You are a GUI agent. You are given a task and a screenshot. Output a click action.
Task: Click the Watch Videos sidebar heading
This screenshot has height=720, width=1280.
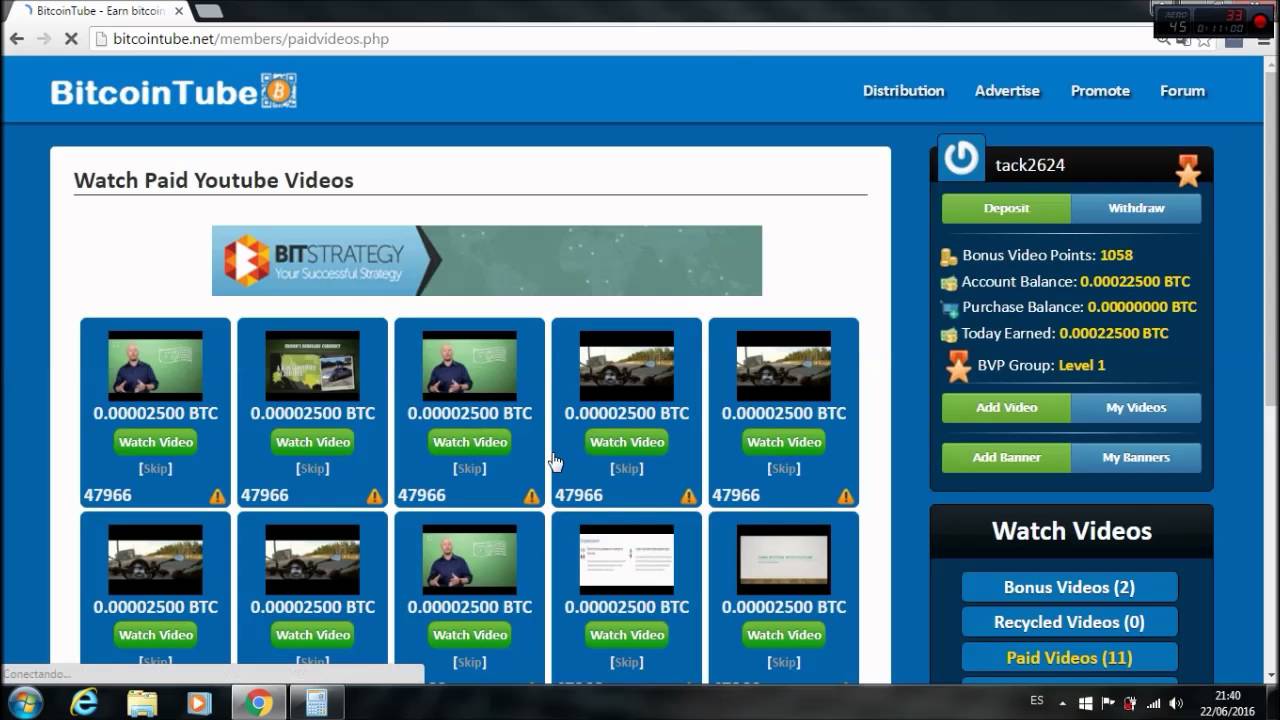(1071, 531)
